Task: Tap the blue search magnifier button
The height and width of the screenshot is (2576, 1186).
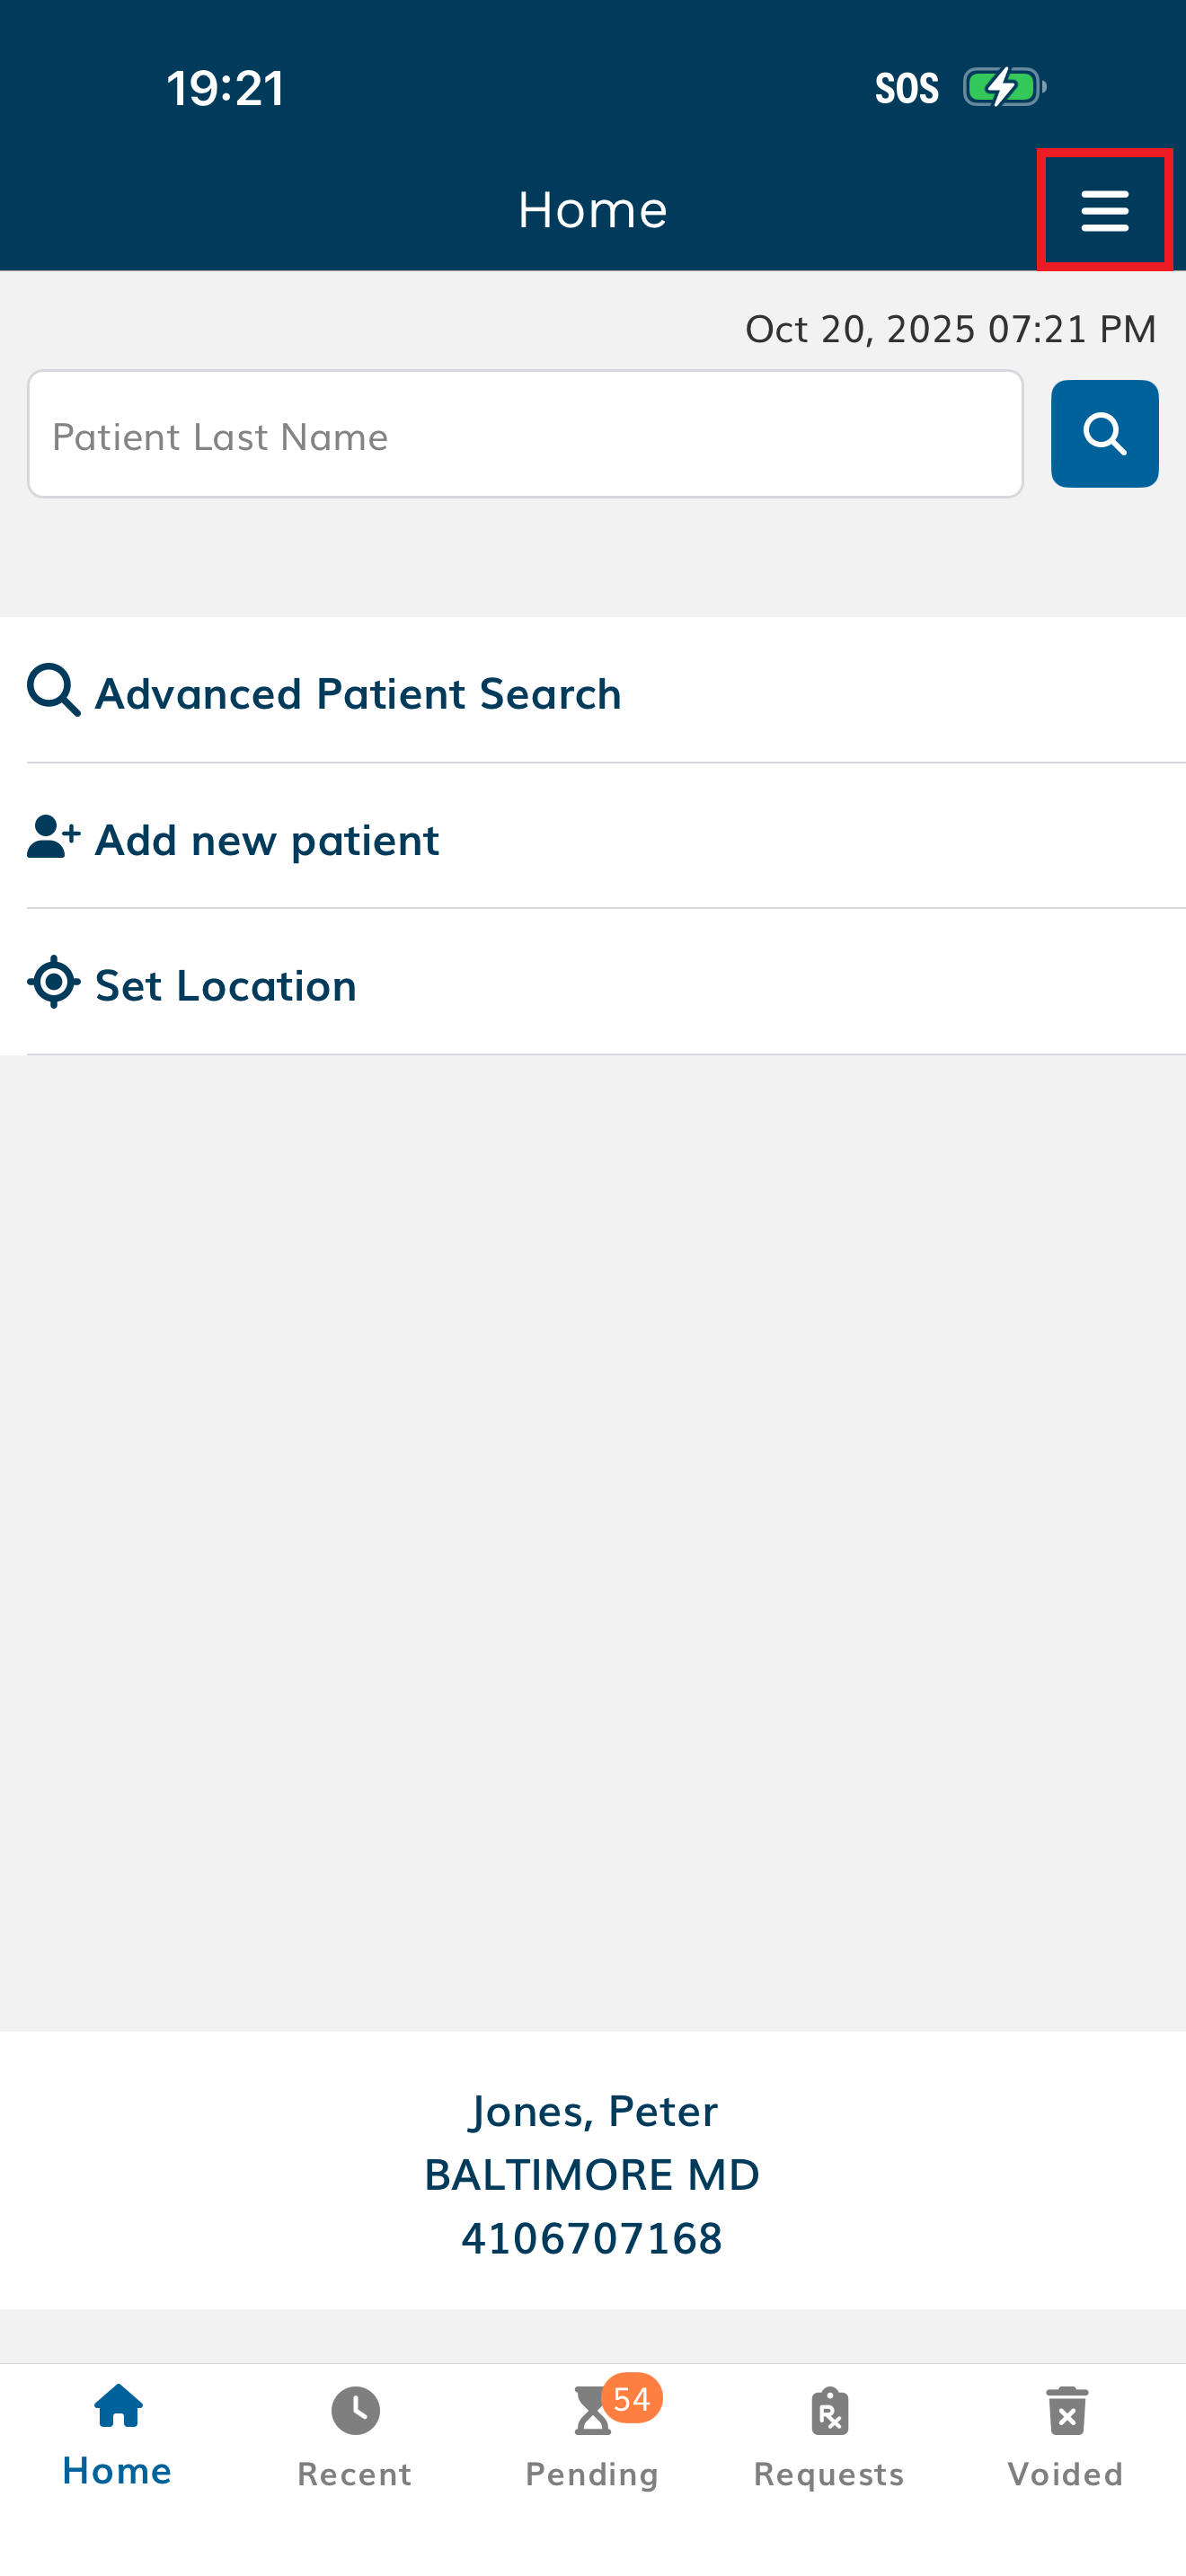Action: point(1104,434)
